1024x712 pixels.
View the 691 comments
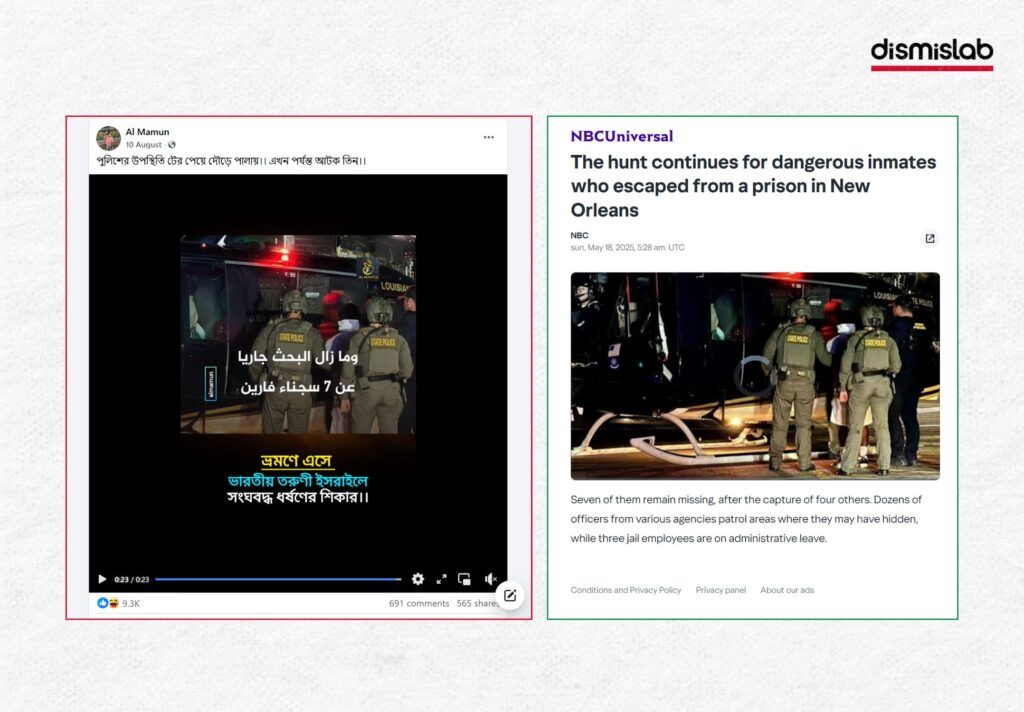pos(419,603)
